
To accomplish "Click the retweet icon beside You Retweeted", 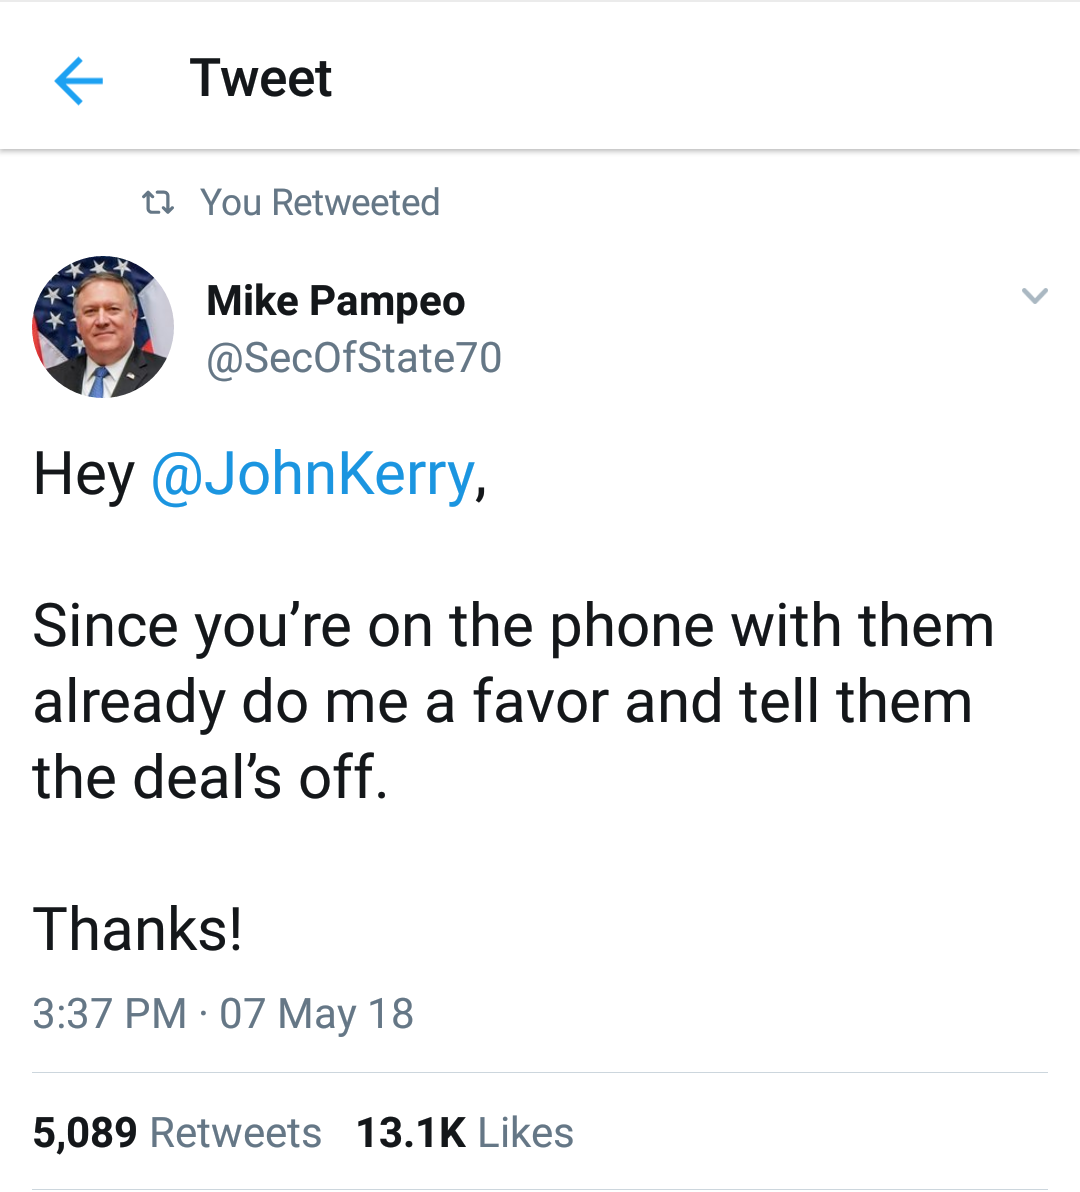I will tap(158, 203).
